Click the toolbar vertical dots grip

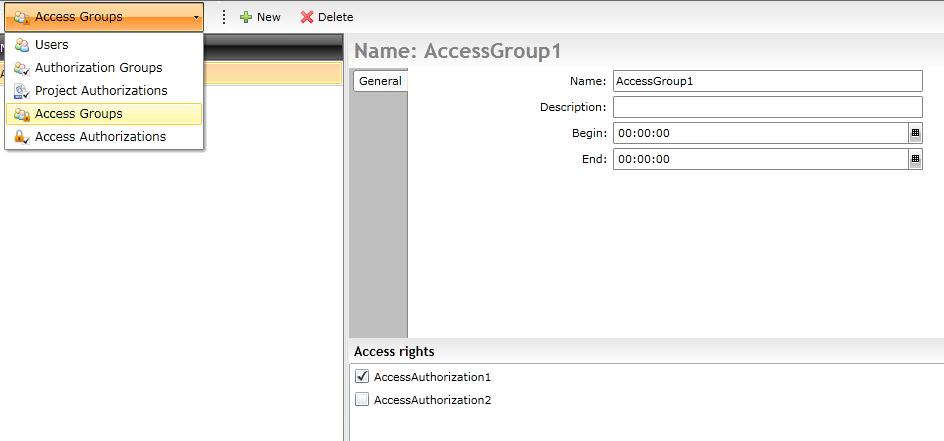224,17
